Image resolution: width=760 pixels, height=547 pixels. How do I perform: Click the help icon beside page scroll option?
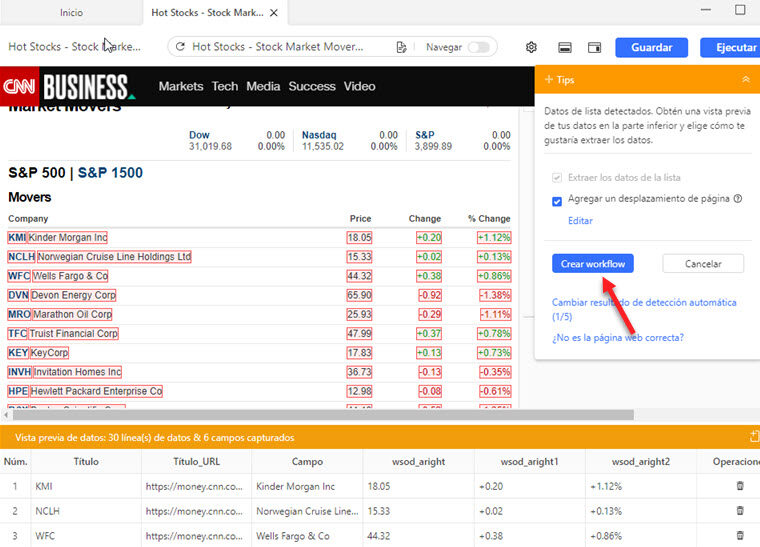tap(738, 199)
